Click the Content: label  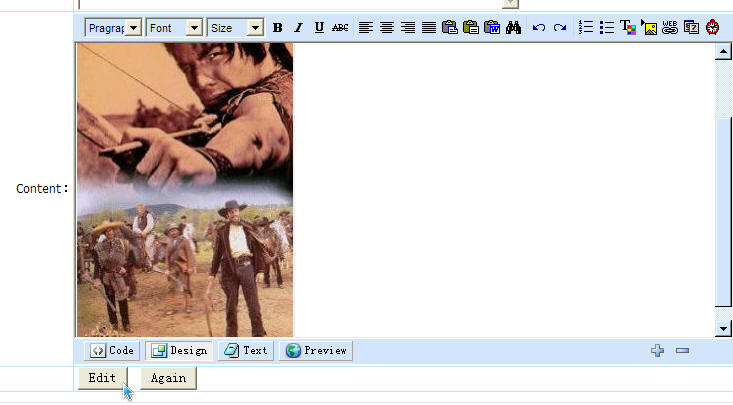(42, 188)
